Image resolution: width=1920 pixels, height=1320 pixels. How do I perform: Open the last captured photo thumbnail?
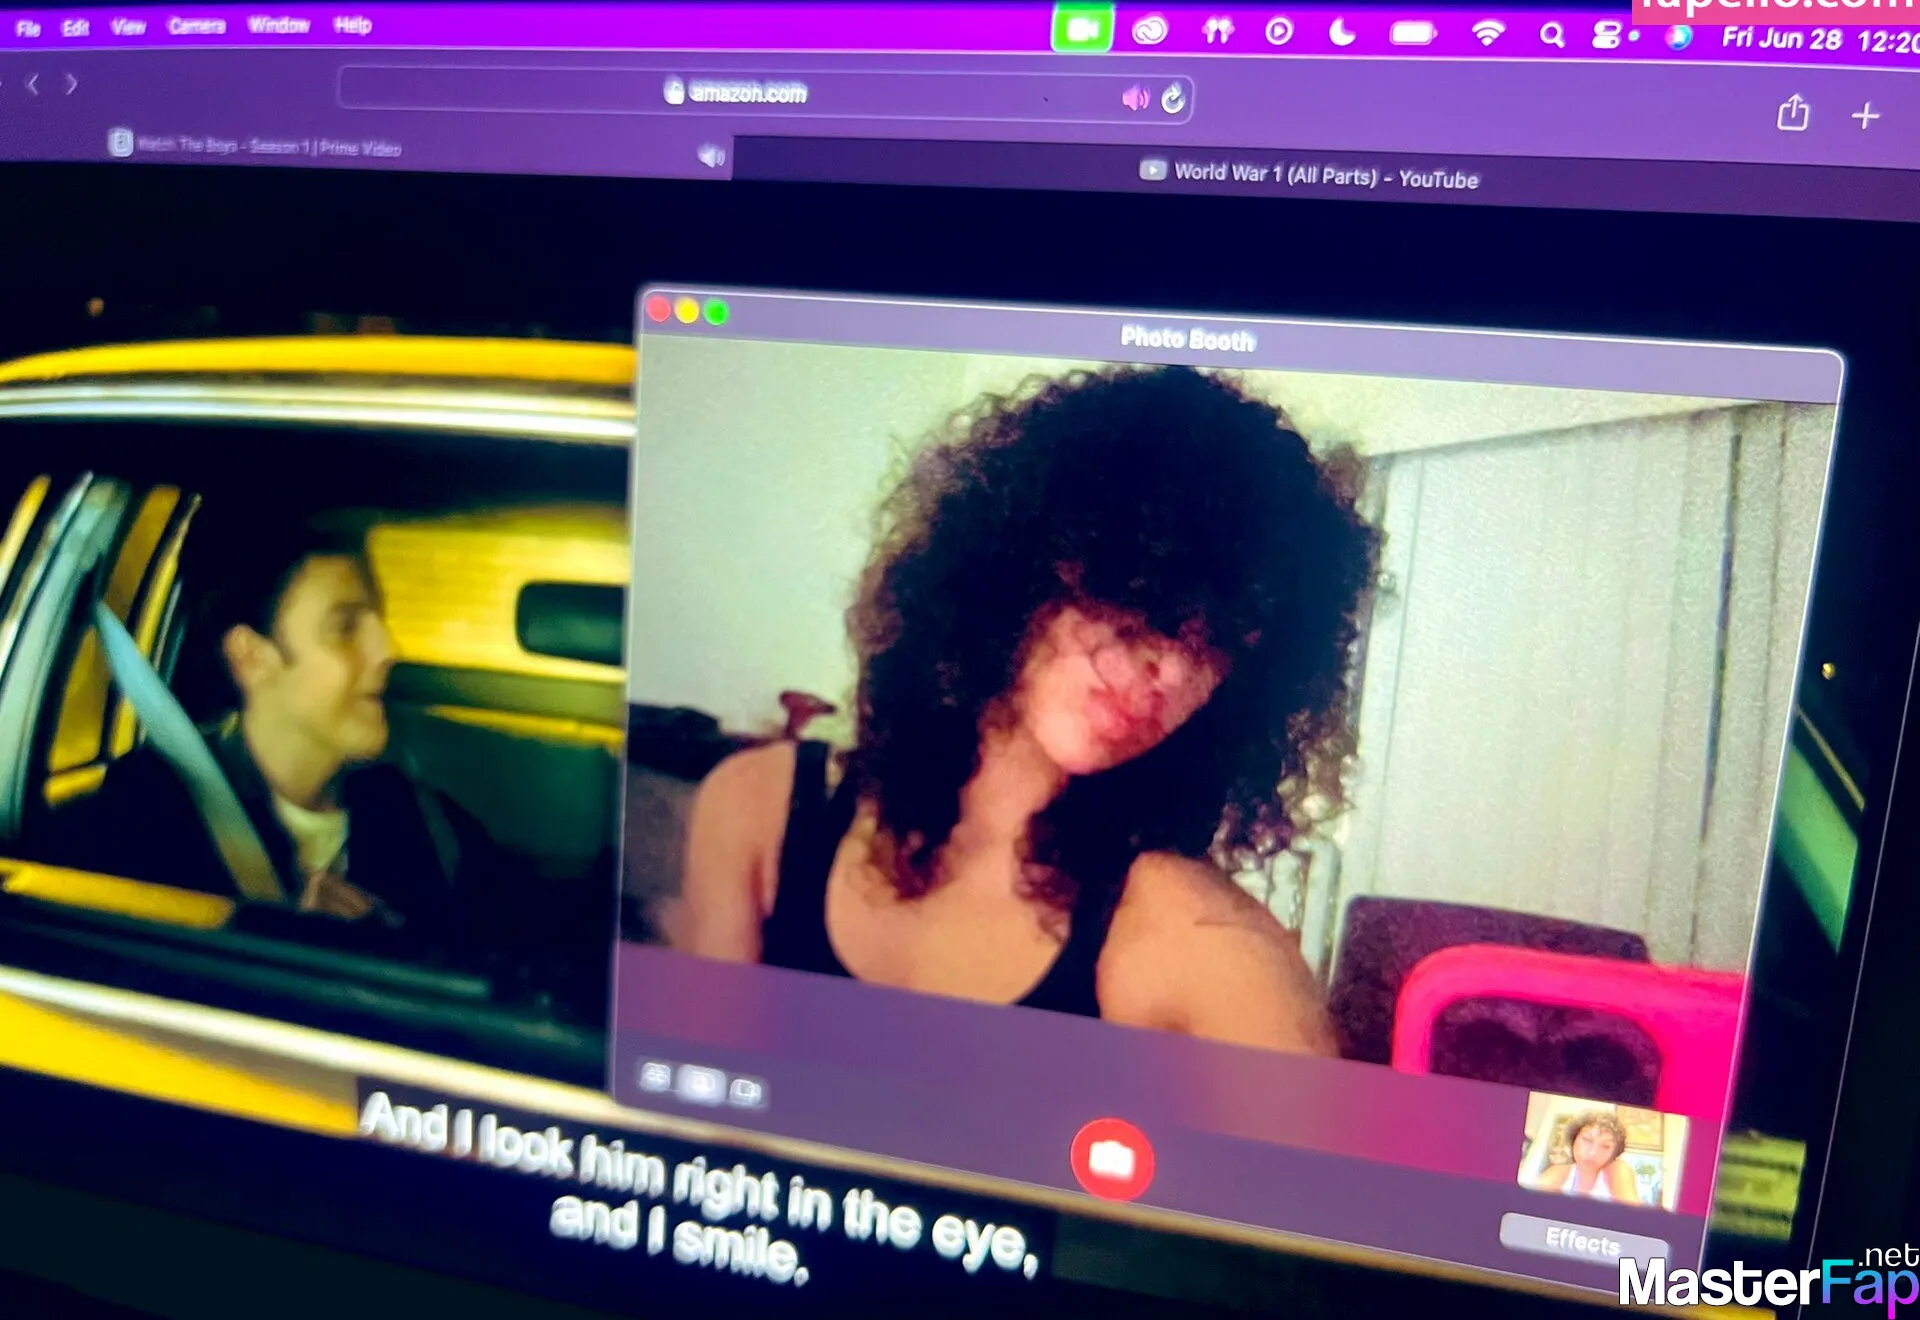pyautogui.click(x=1602, y=1150)
